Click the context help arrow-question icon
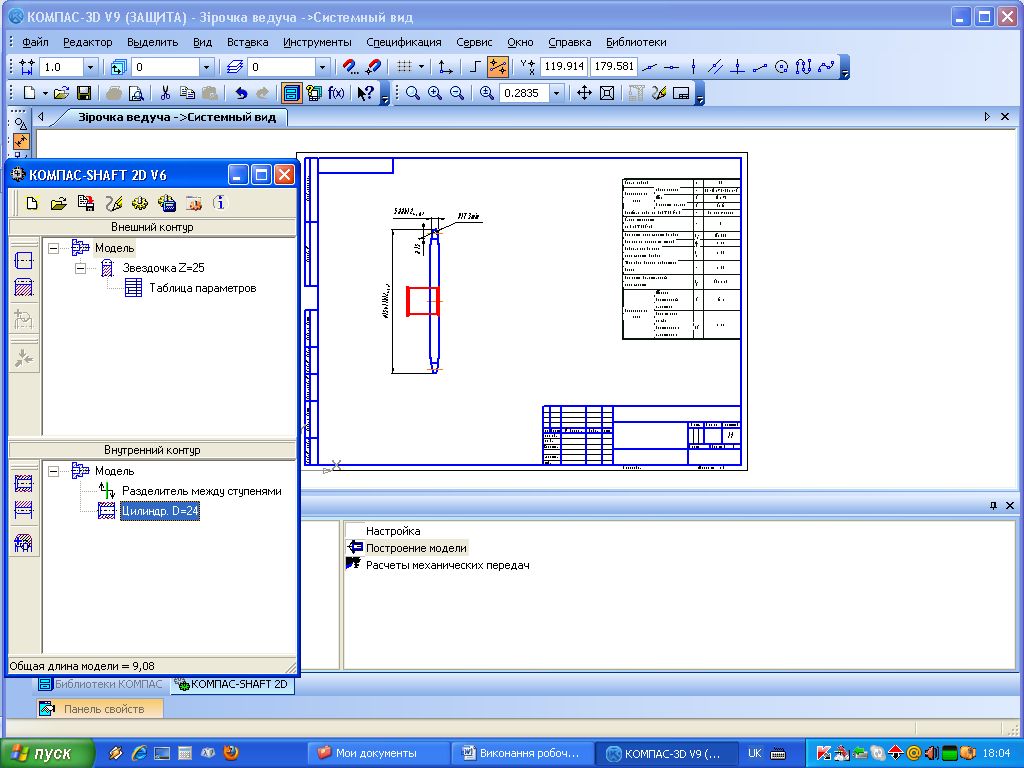Viewport: 1024px width, 768px height. [366, 93]
